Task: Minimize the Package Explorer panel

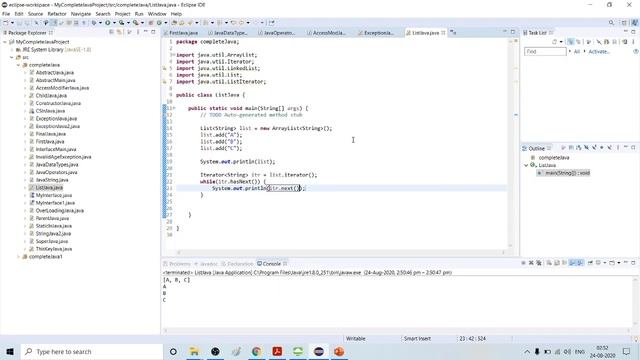Action: (146, 32)
